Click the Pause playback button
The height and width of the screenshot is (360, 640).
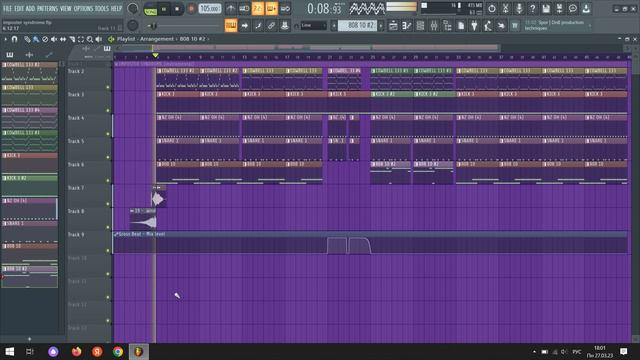[x=164, y=9]
